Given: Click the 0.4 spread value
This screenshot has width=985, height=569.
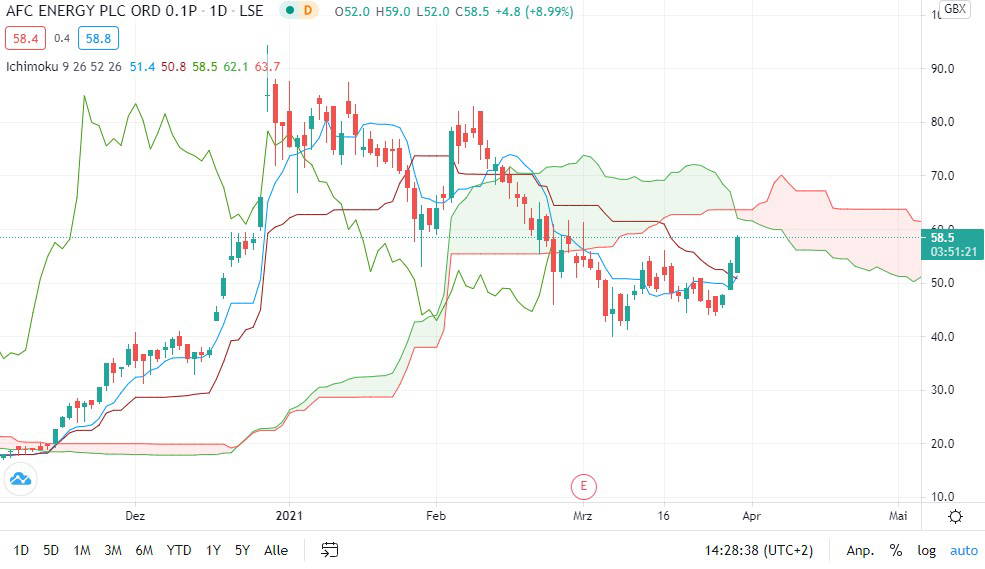Looking at the screenshot, I should point(62,38).
